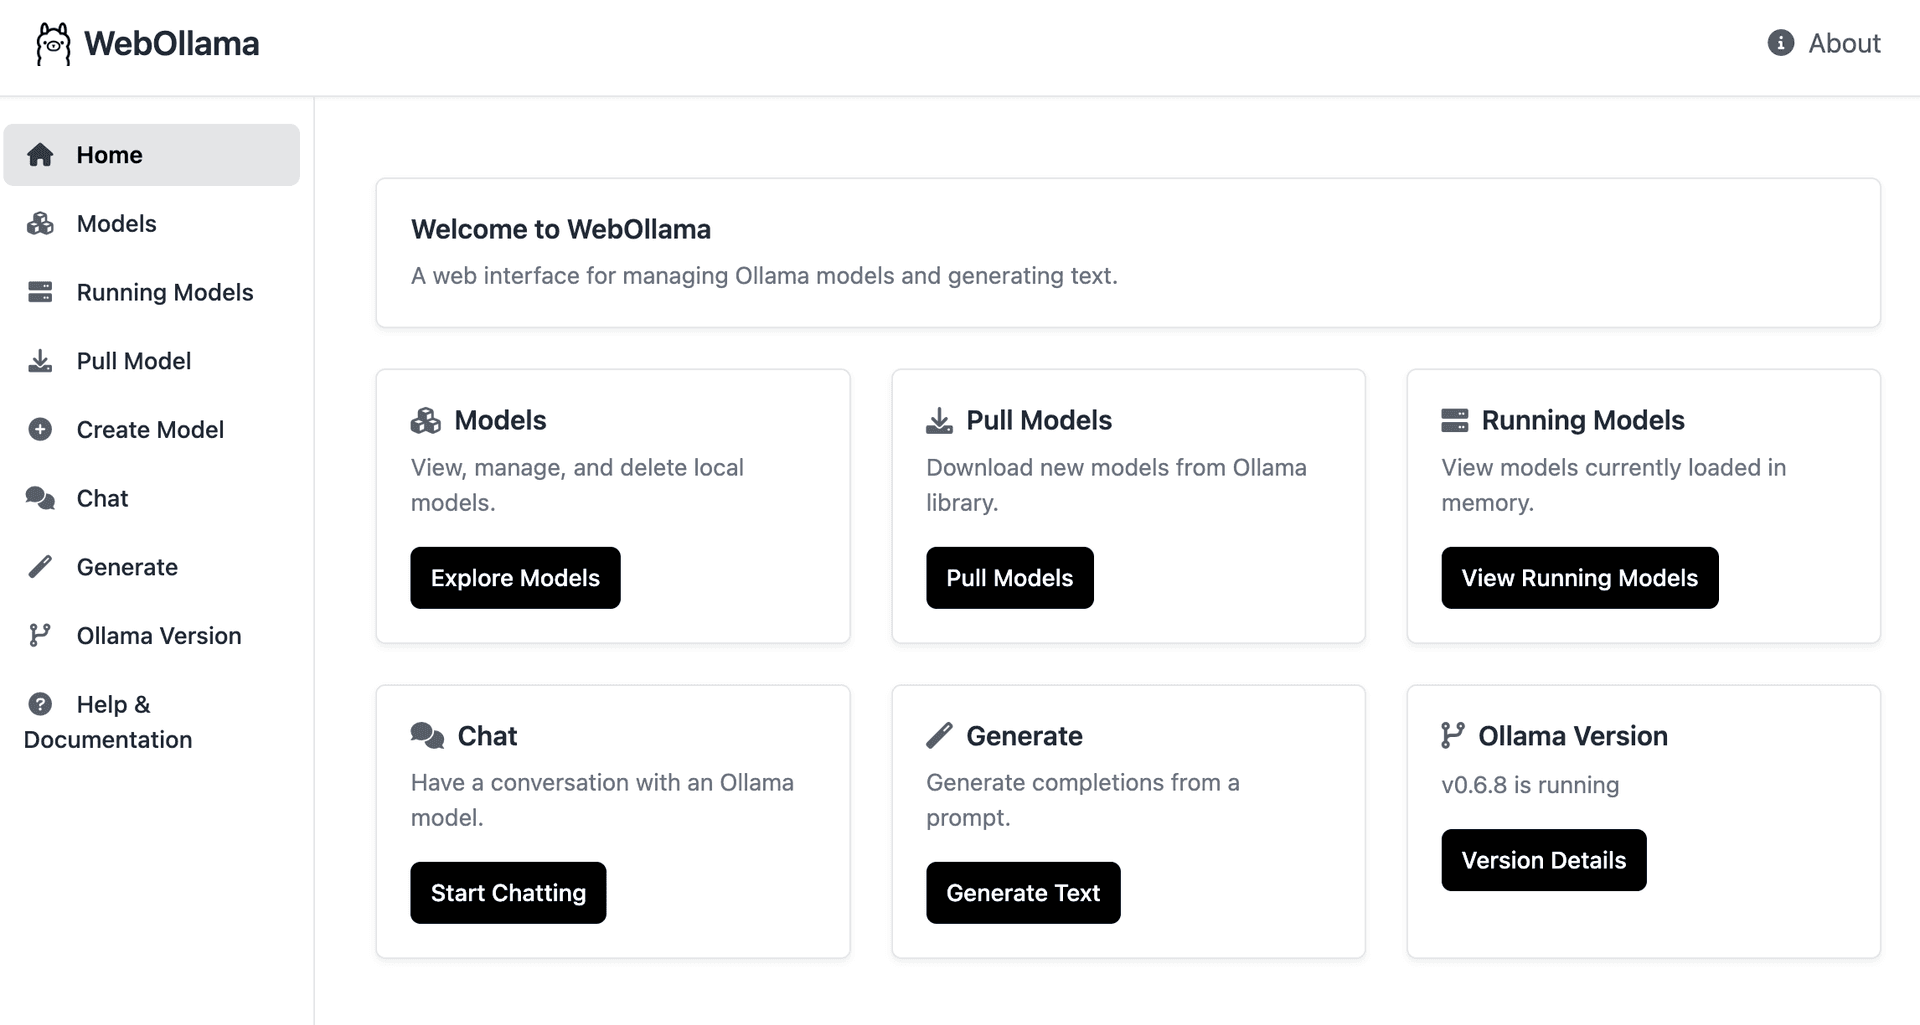Select Create Model in the sidebar
This screenshot has width=1920, height=1025.
click(152, 430)
